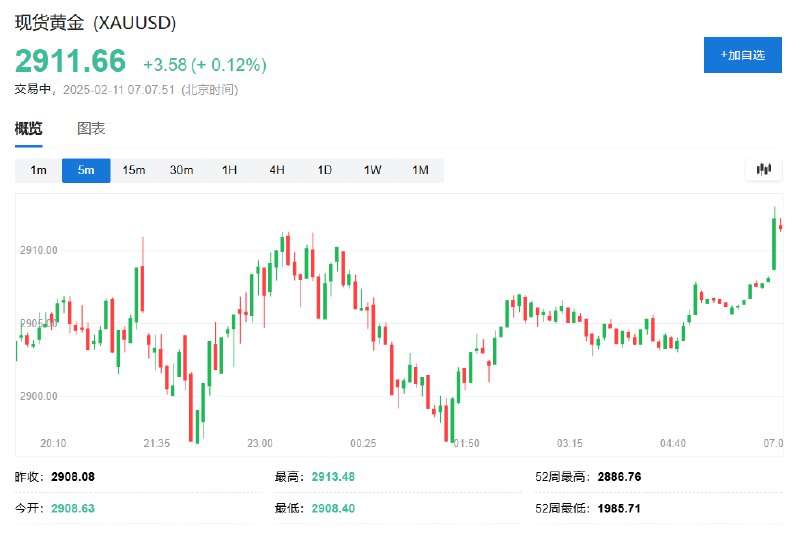Click the 最高 value 2913.48

pos(333,477)
